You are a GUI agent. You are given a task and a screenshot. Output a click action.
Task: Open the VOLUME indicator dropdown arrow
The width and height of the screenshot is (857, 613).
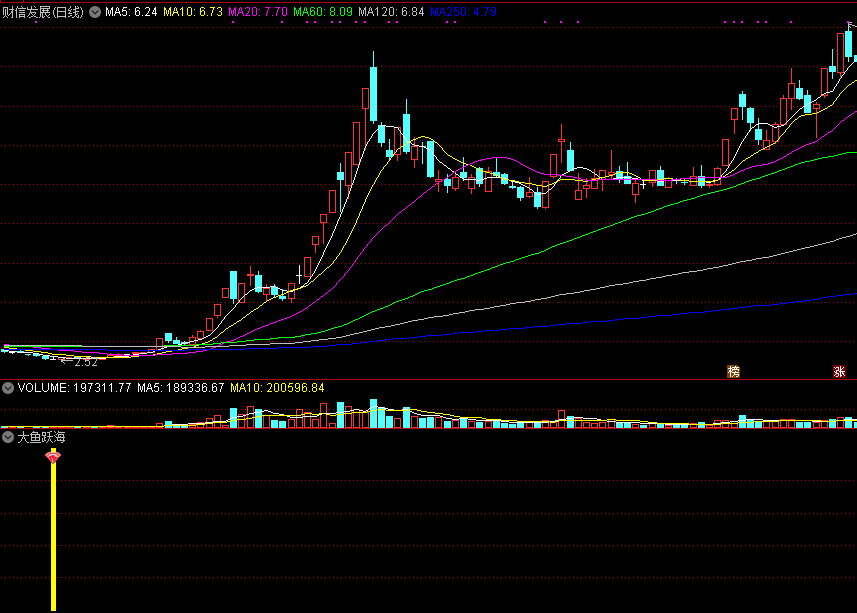pyautogui.click(x=8, y=388)
